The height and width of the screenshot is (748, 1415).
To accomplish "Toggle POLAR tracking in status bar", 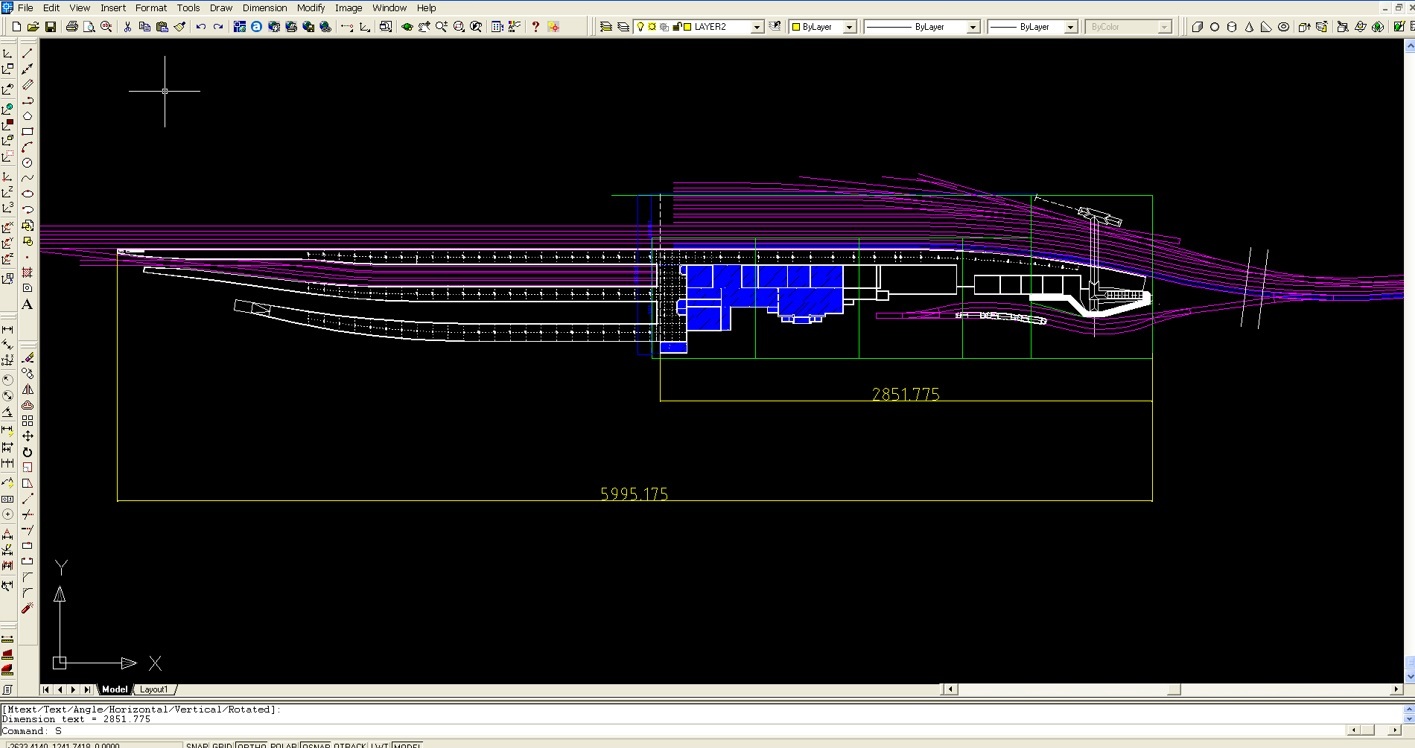I will tap(283, 745).
